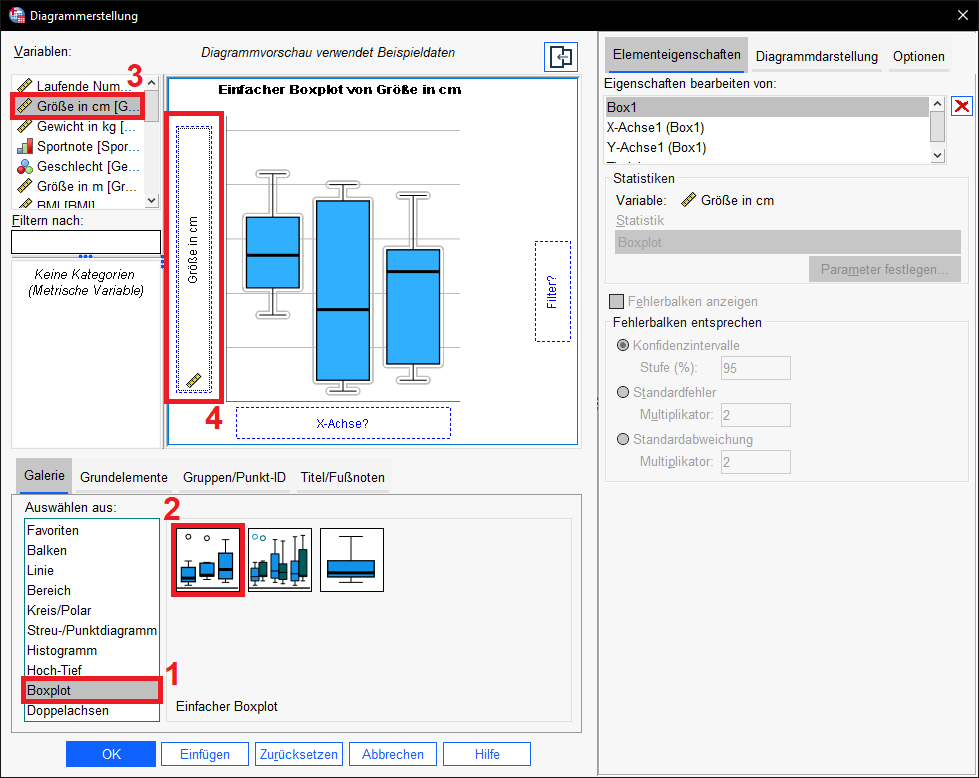This screenshot has height=778, width=979.
Task: Click the Abbrechen button
Action: click(393, 754)
